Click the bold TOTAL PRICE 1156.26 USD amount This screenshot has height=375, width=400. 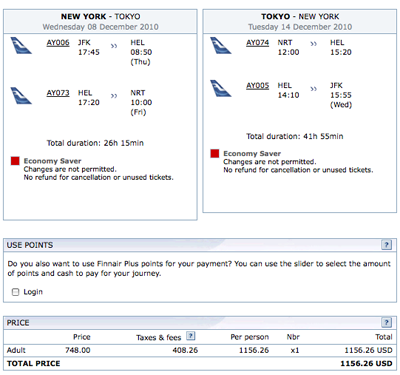click(x=366, y=364)
